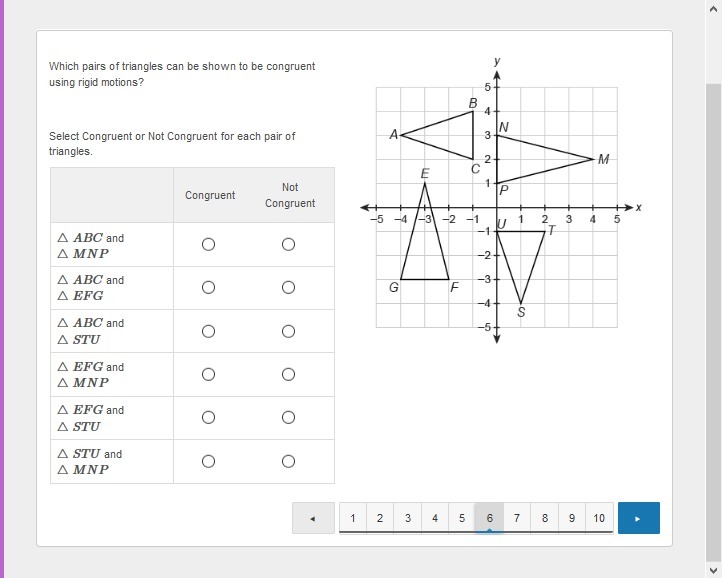Click the blue next question arrow button
The height and width of the screenshot is (578, 722).
click(x=638, y=518)
